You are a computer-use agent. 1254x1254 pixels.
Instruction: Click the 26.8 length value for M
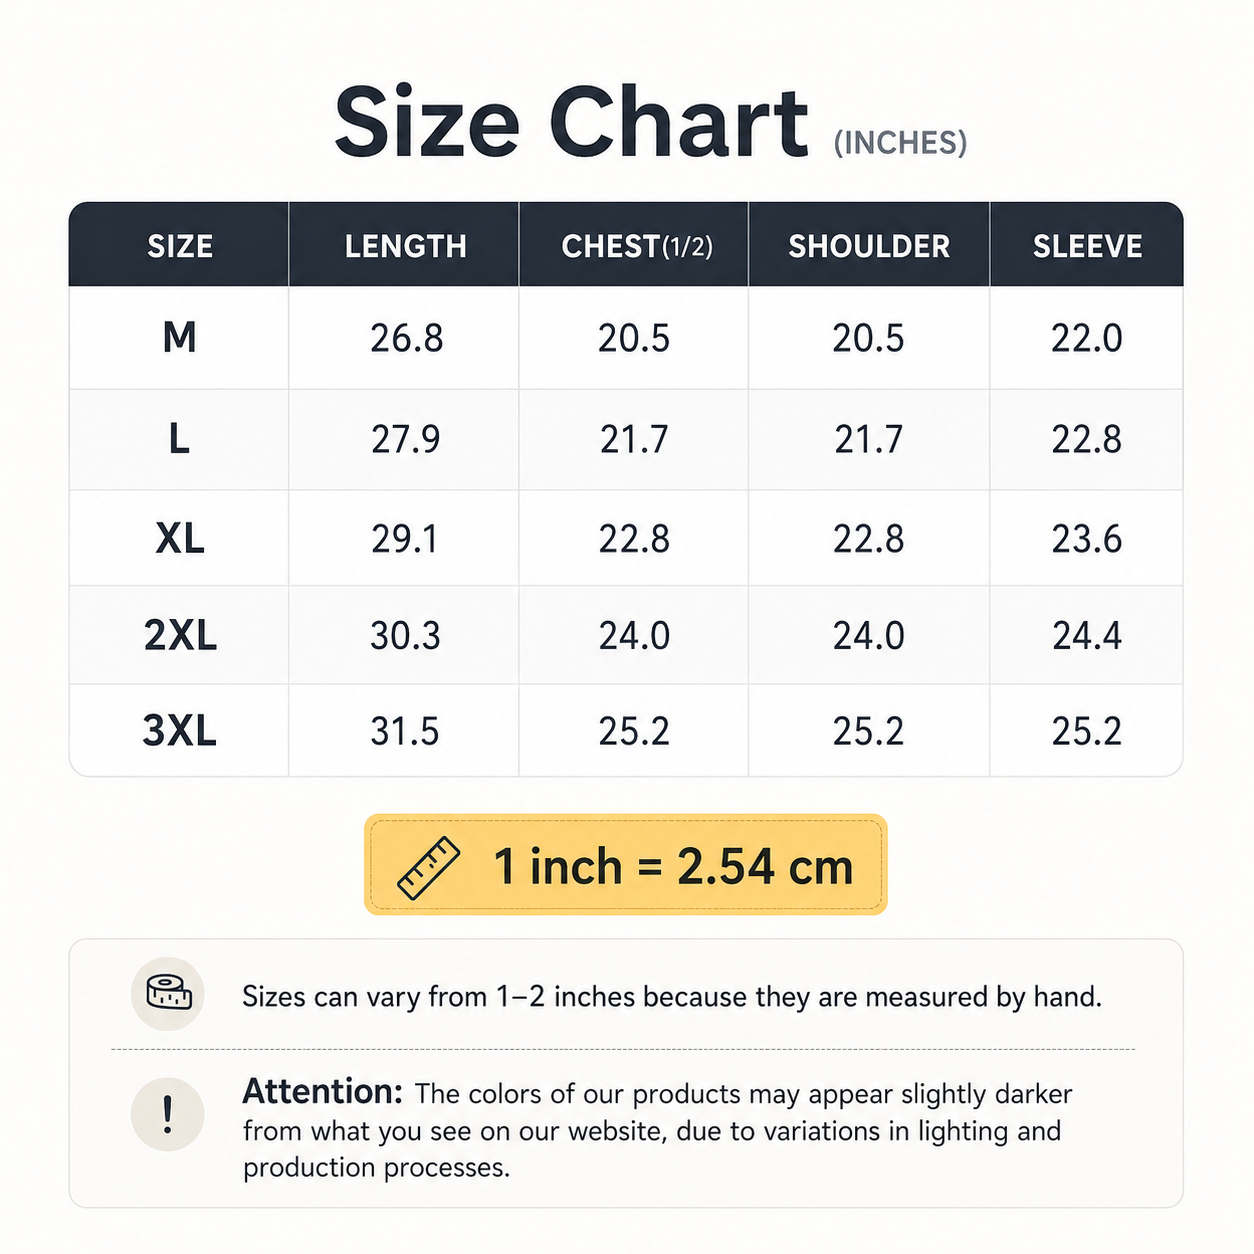pos(406,339)
